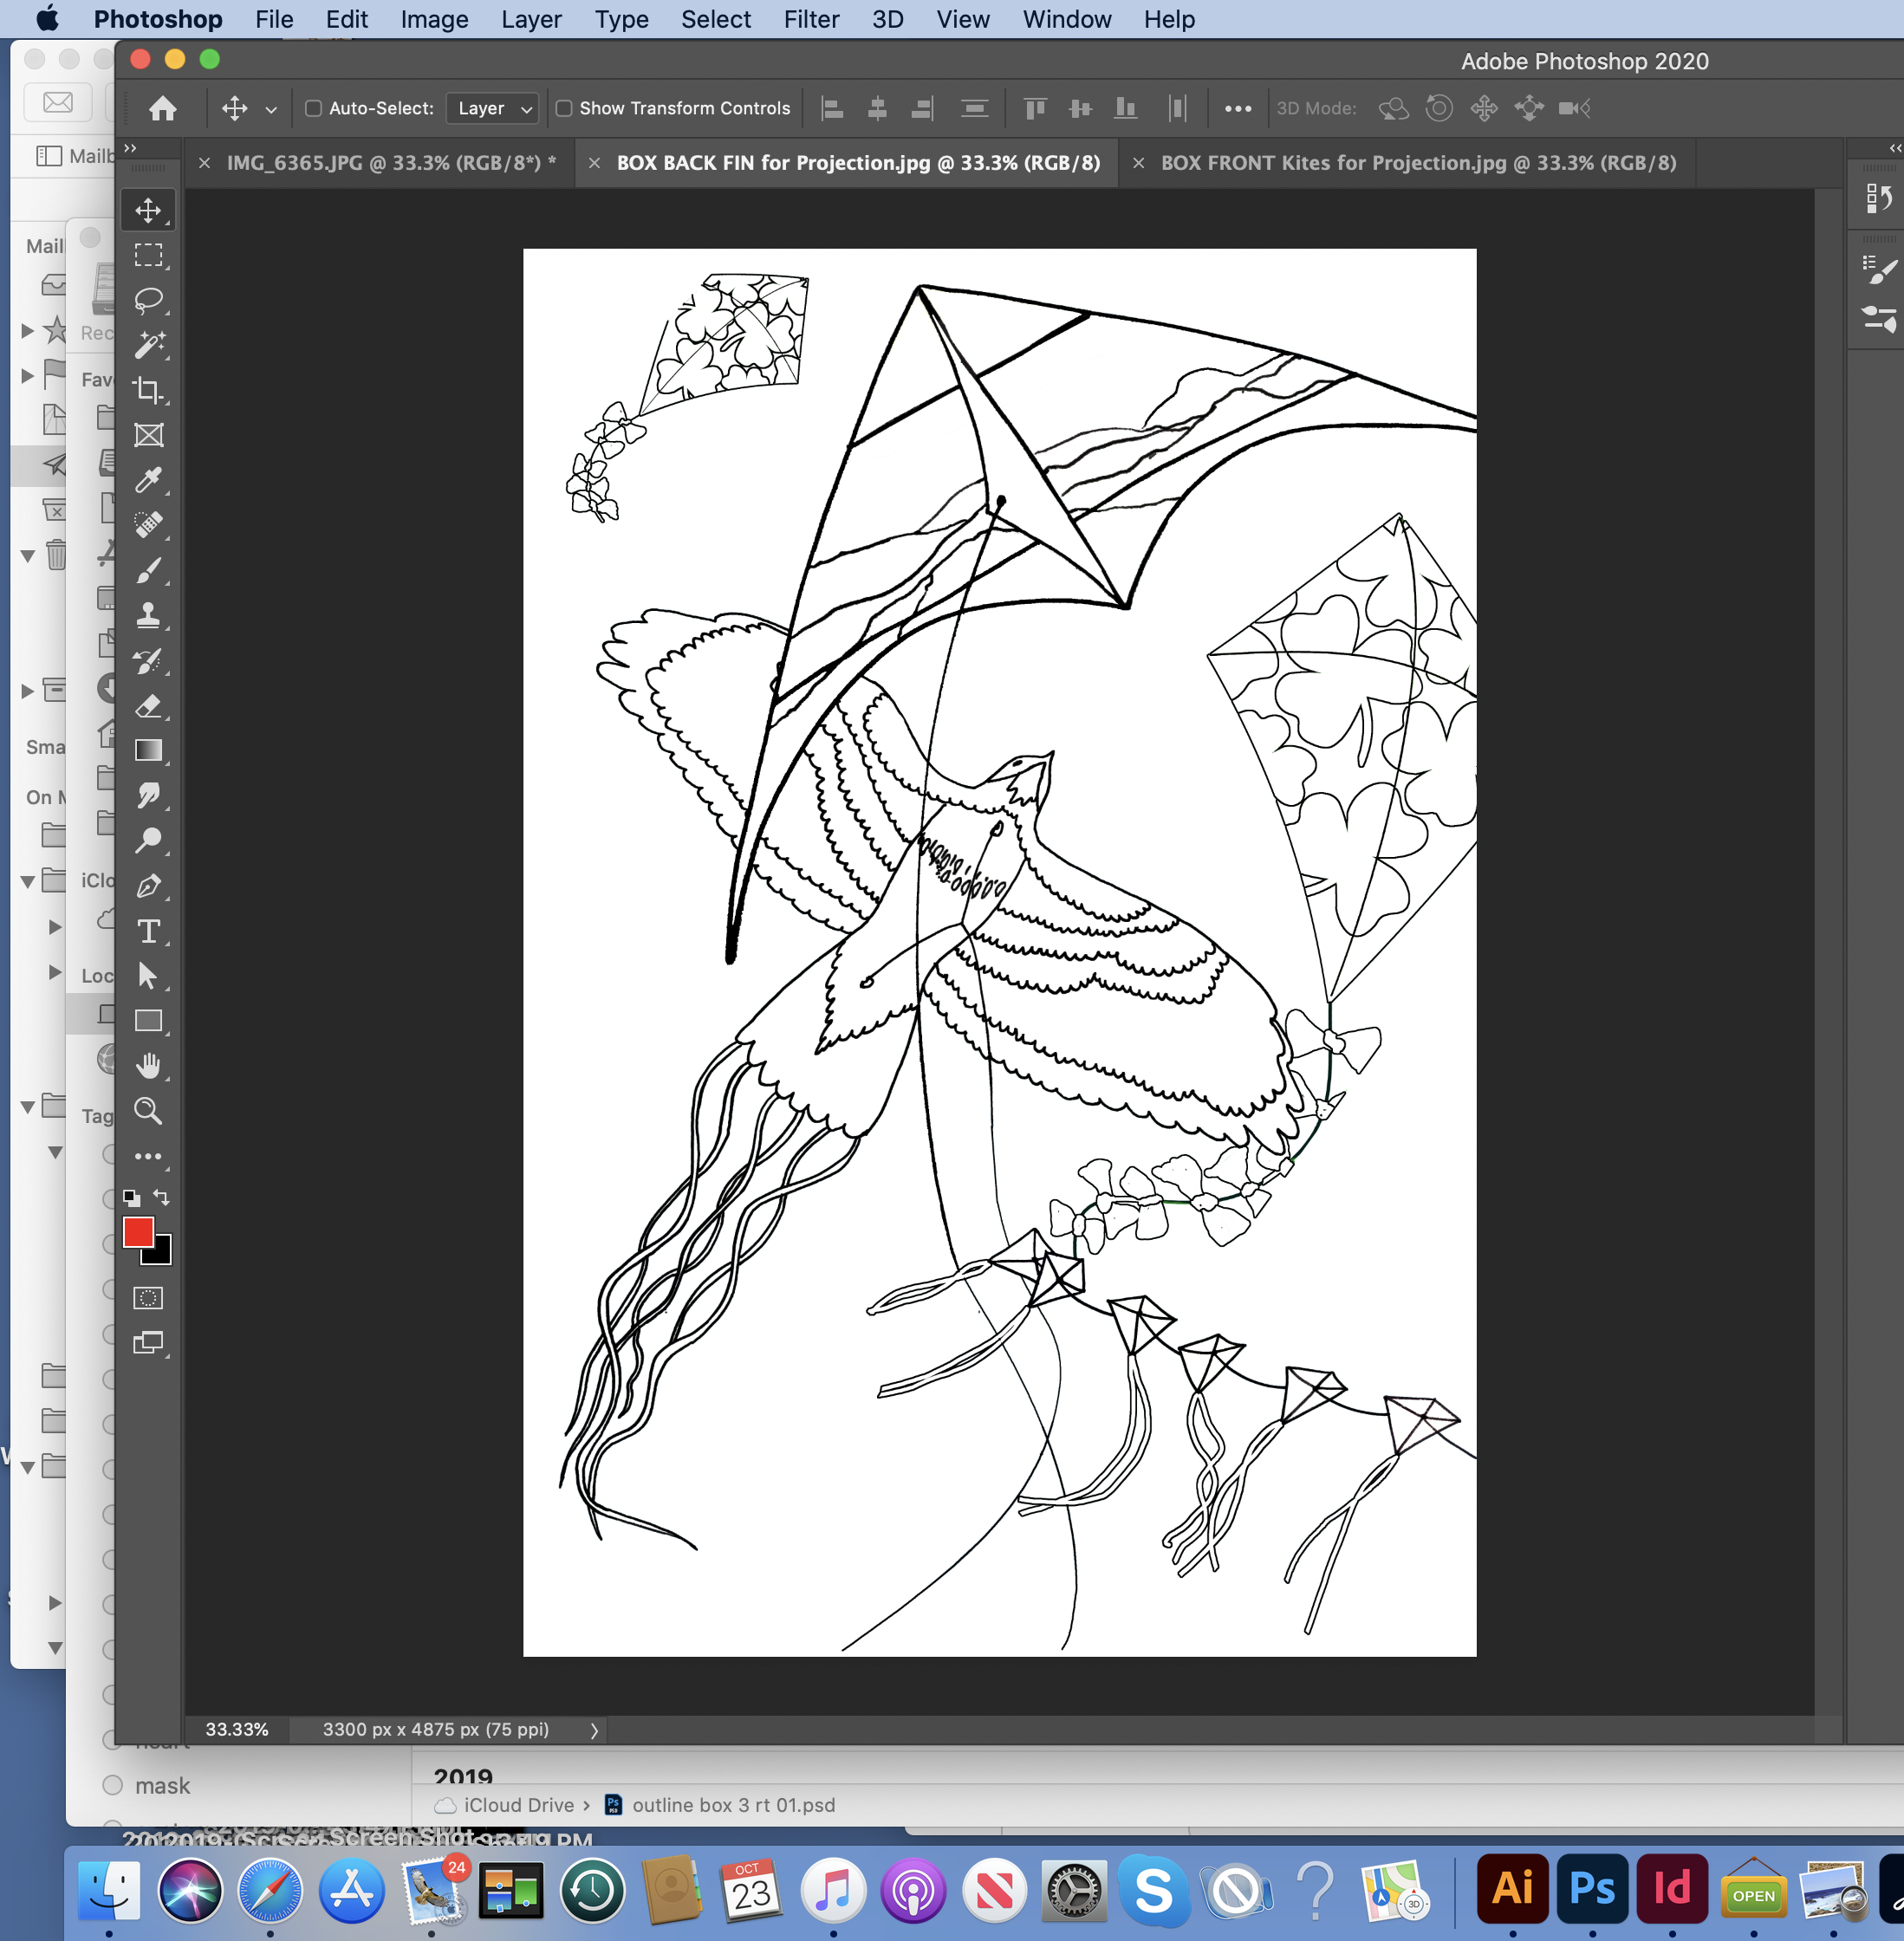Select the Crop tool
The width and height of the screenshot is (1904, 1941).
(148, 390)
